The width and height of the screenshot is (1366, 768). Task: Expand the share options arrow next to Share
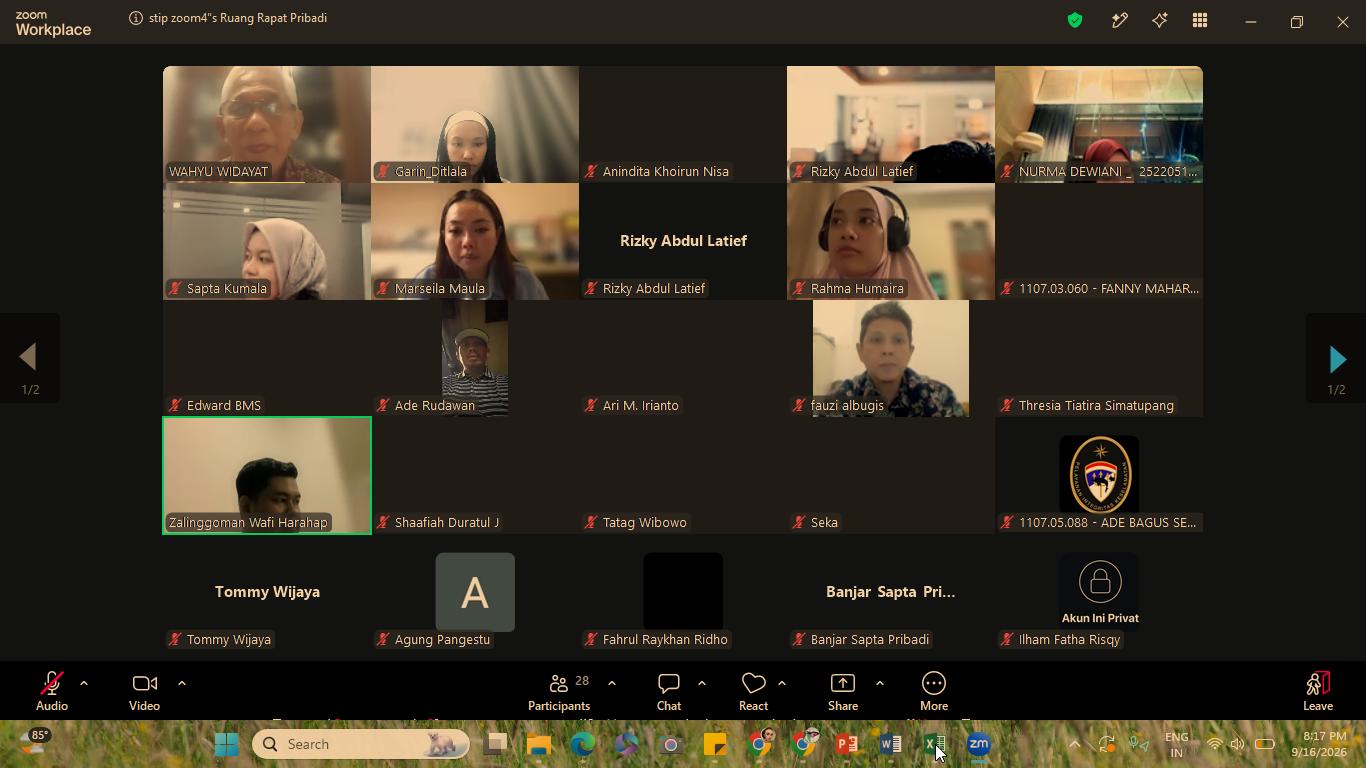880,683
